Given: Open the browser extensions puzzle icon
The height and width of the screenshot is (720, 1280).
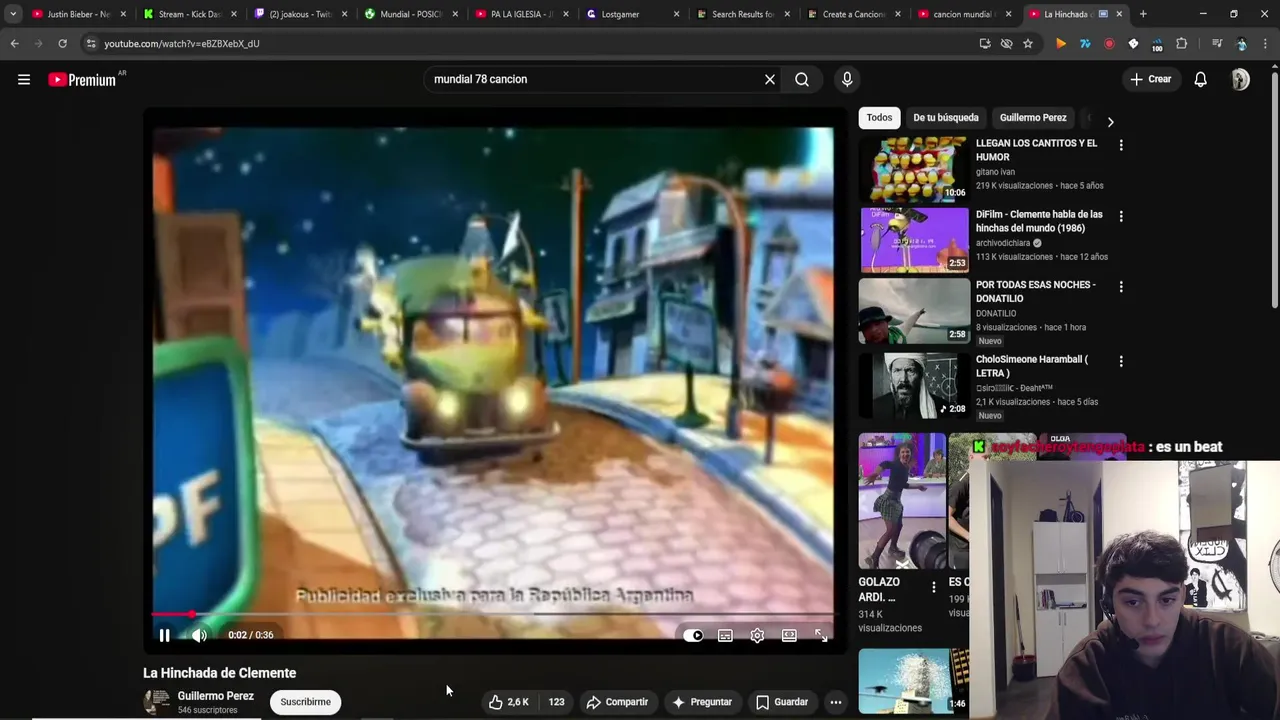Looking at the screenshot, I should (x=1181, y=44).
